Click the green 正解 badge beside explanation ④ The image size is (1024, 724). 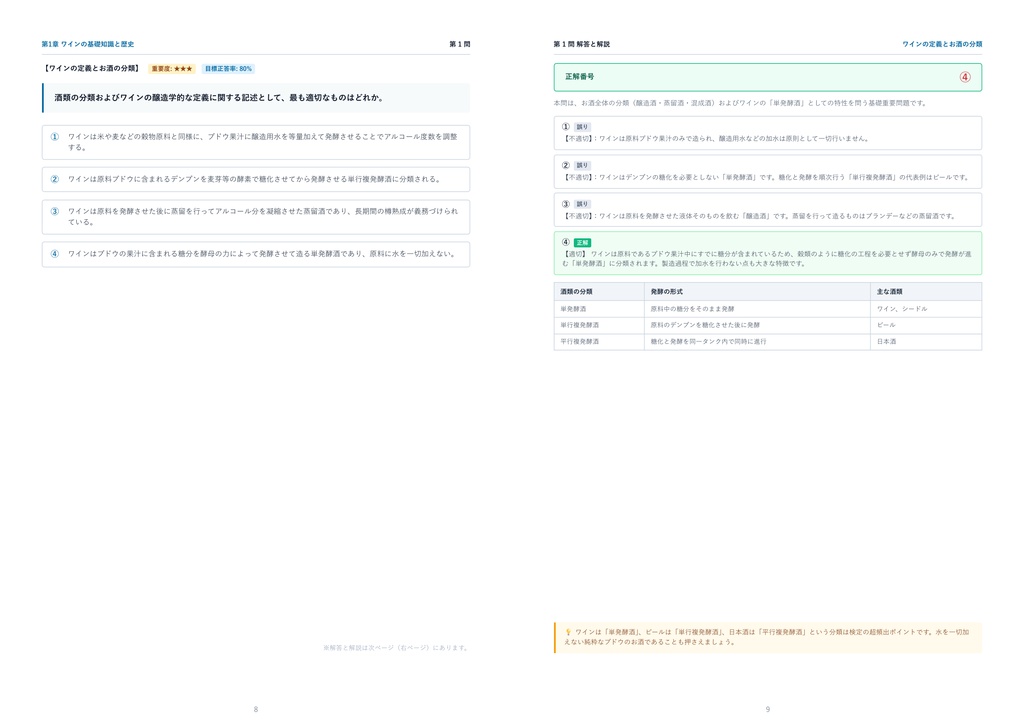(x=582, y=243)
